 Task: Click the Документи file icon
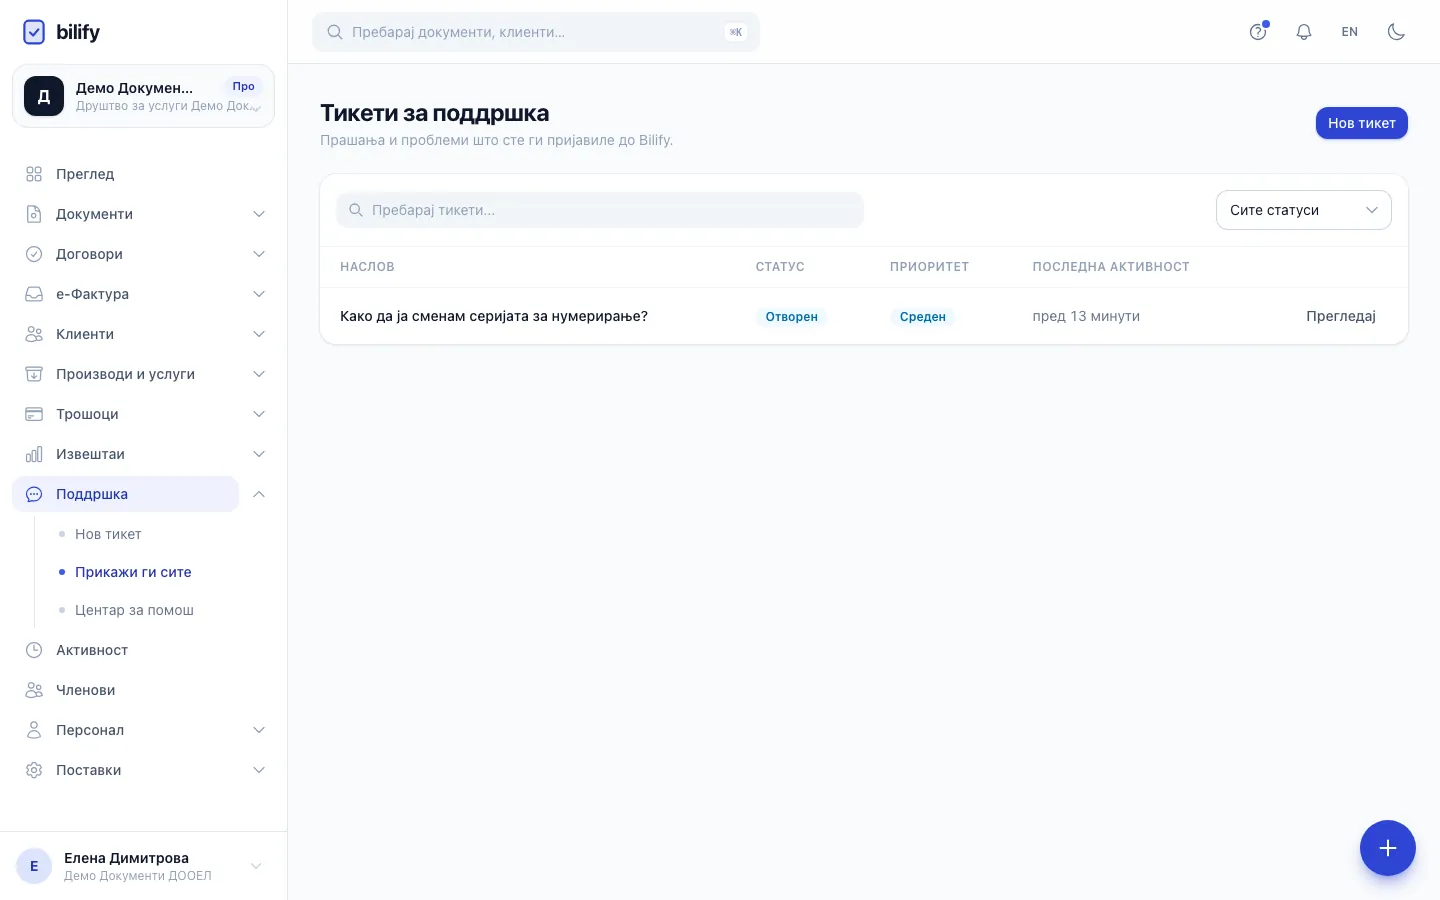click(x=34, y=214)
